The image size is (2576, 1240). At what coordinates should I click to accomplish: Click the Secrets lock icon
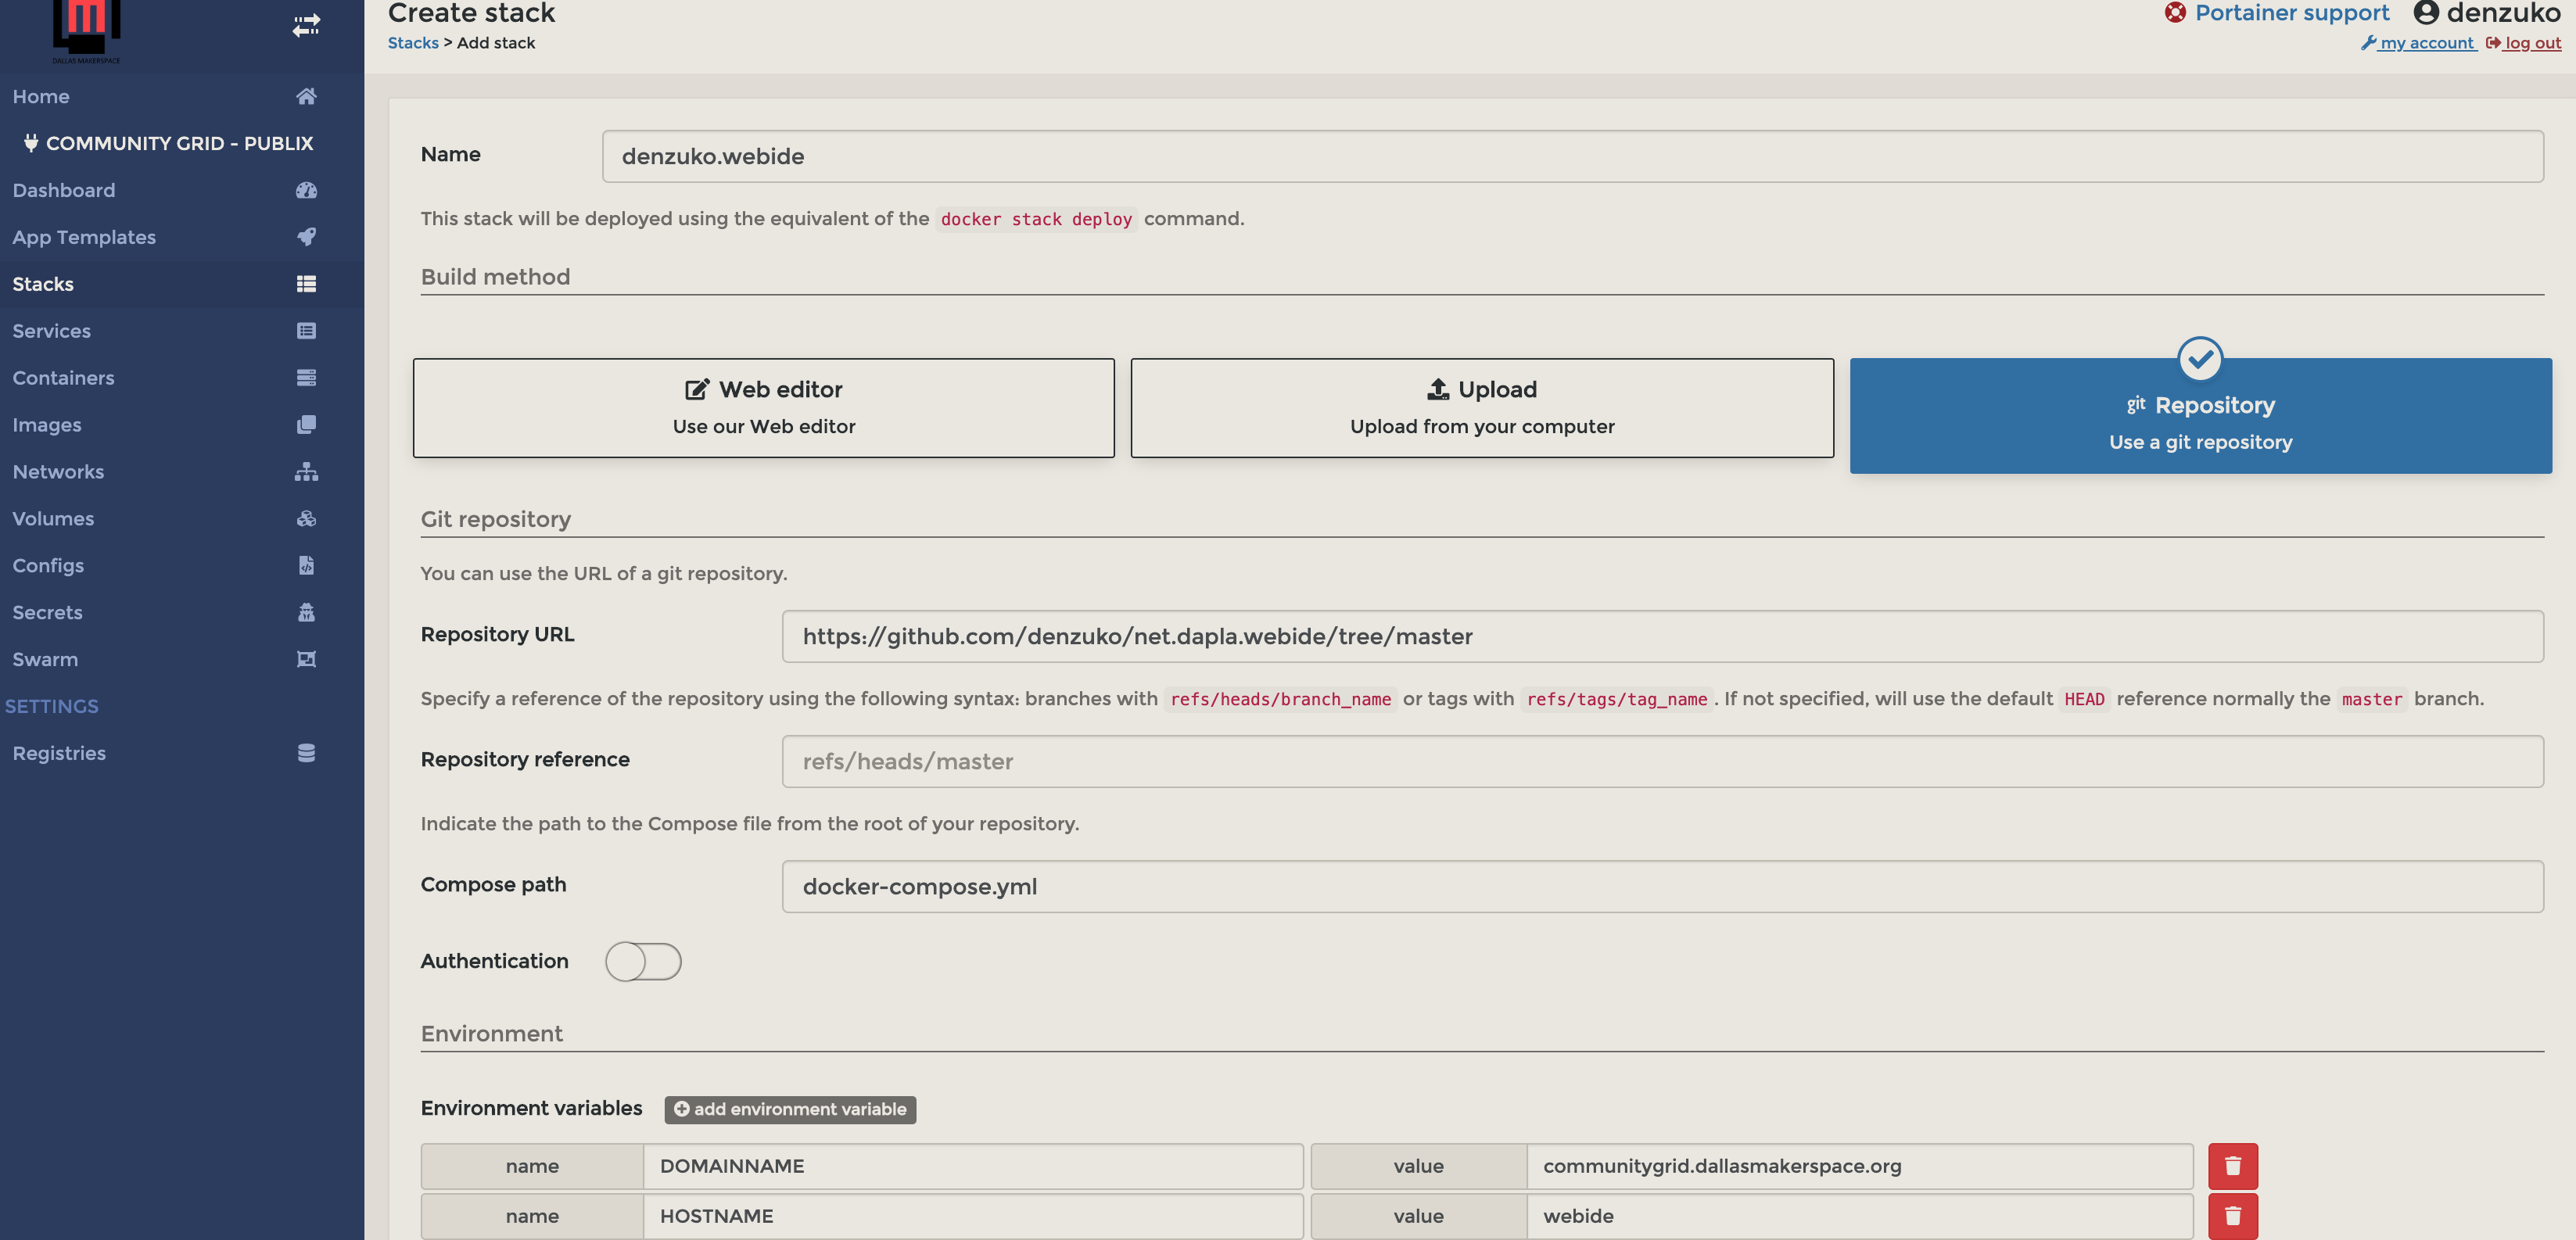tap(306, 612)
